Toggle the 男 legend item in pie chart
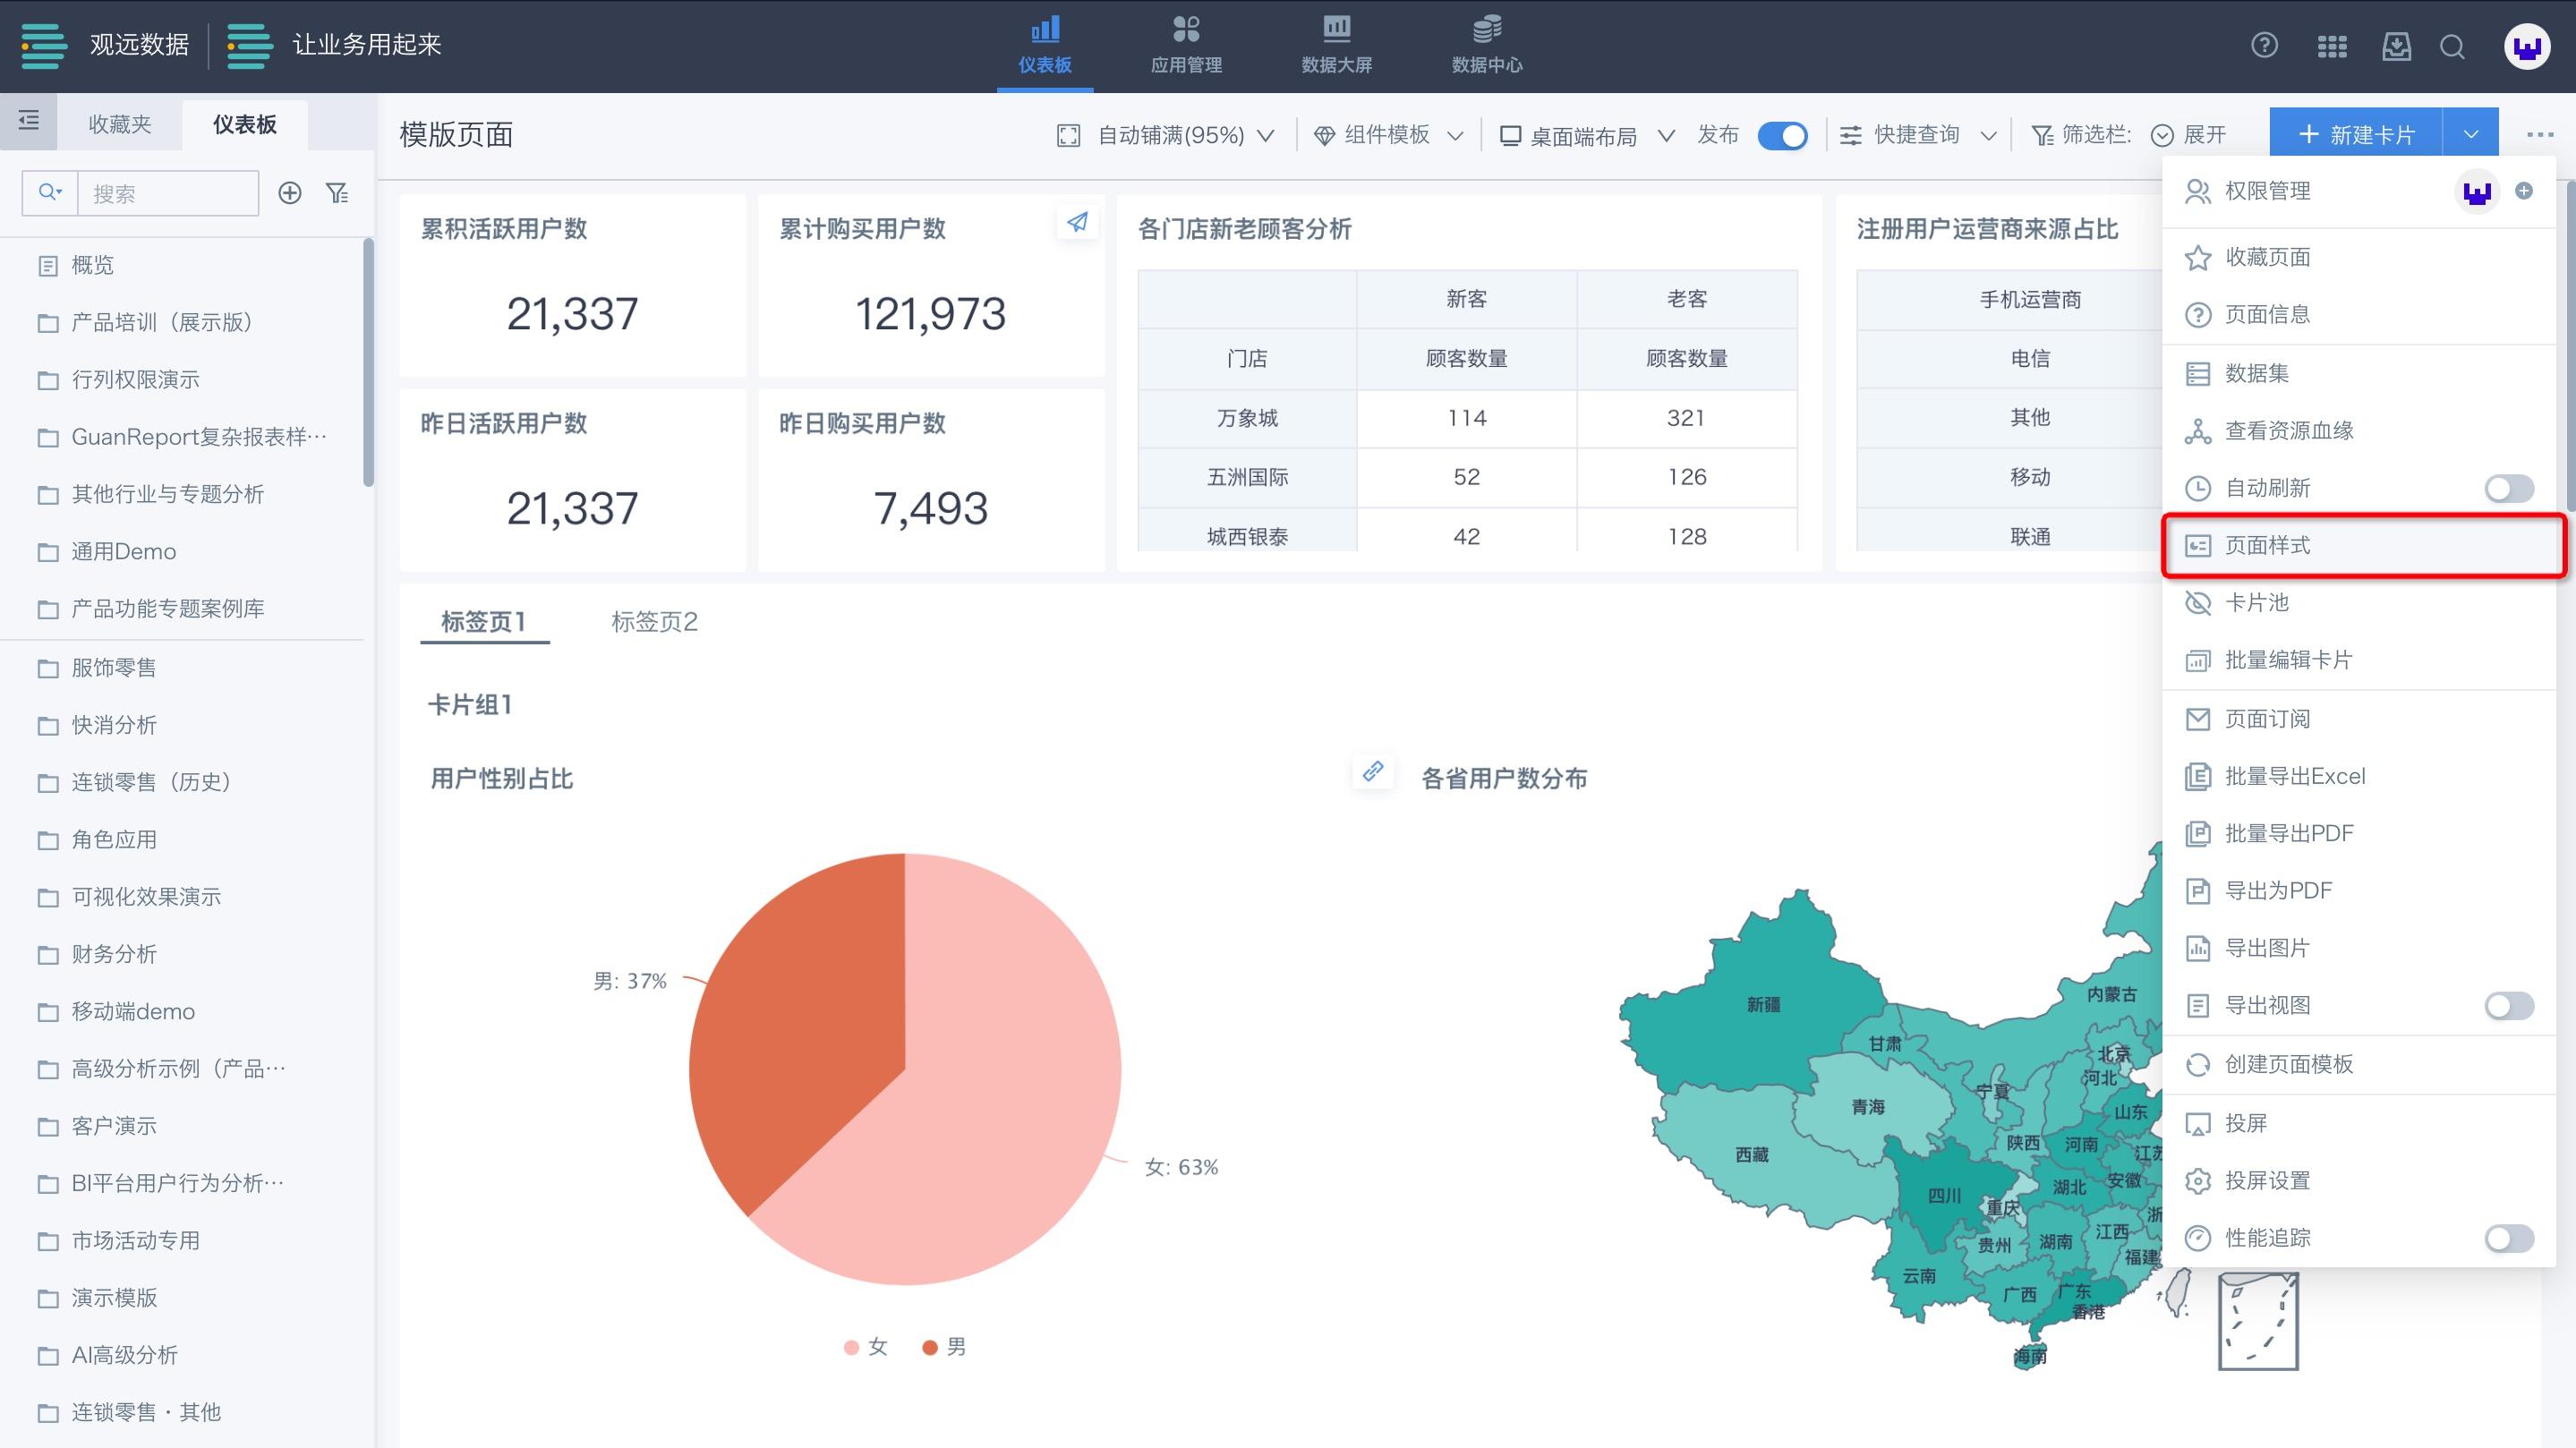This screenshot has height=1448, width=2576. (944, 1347)
